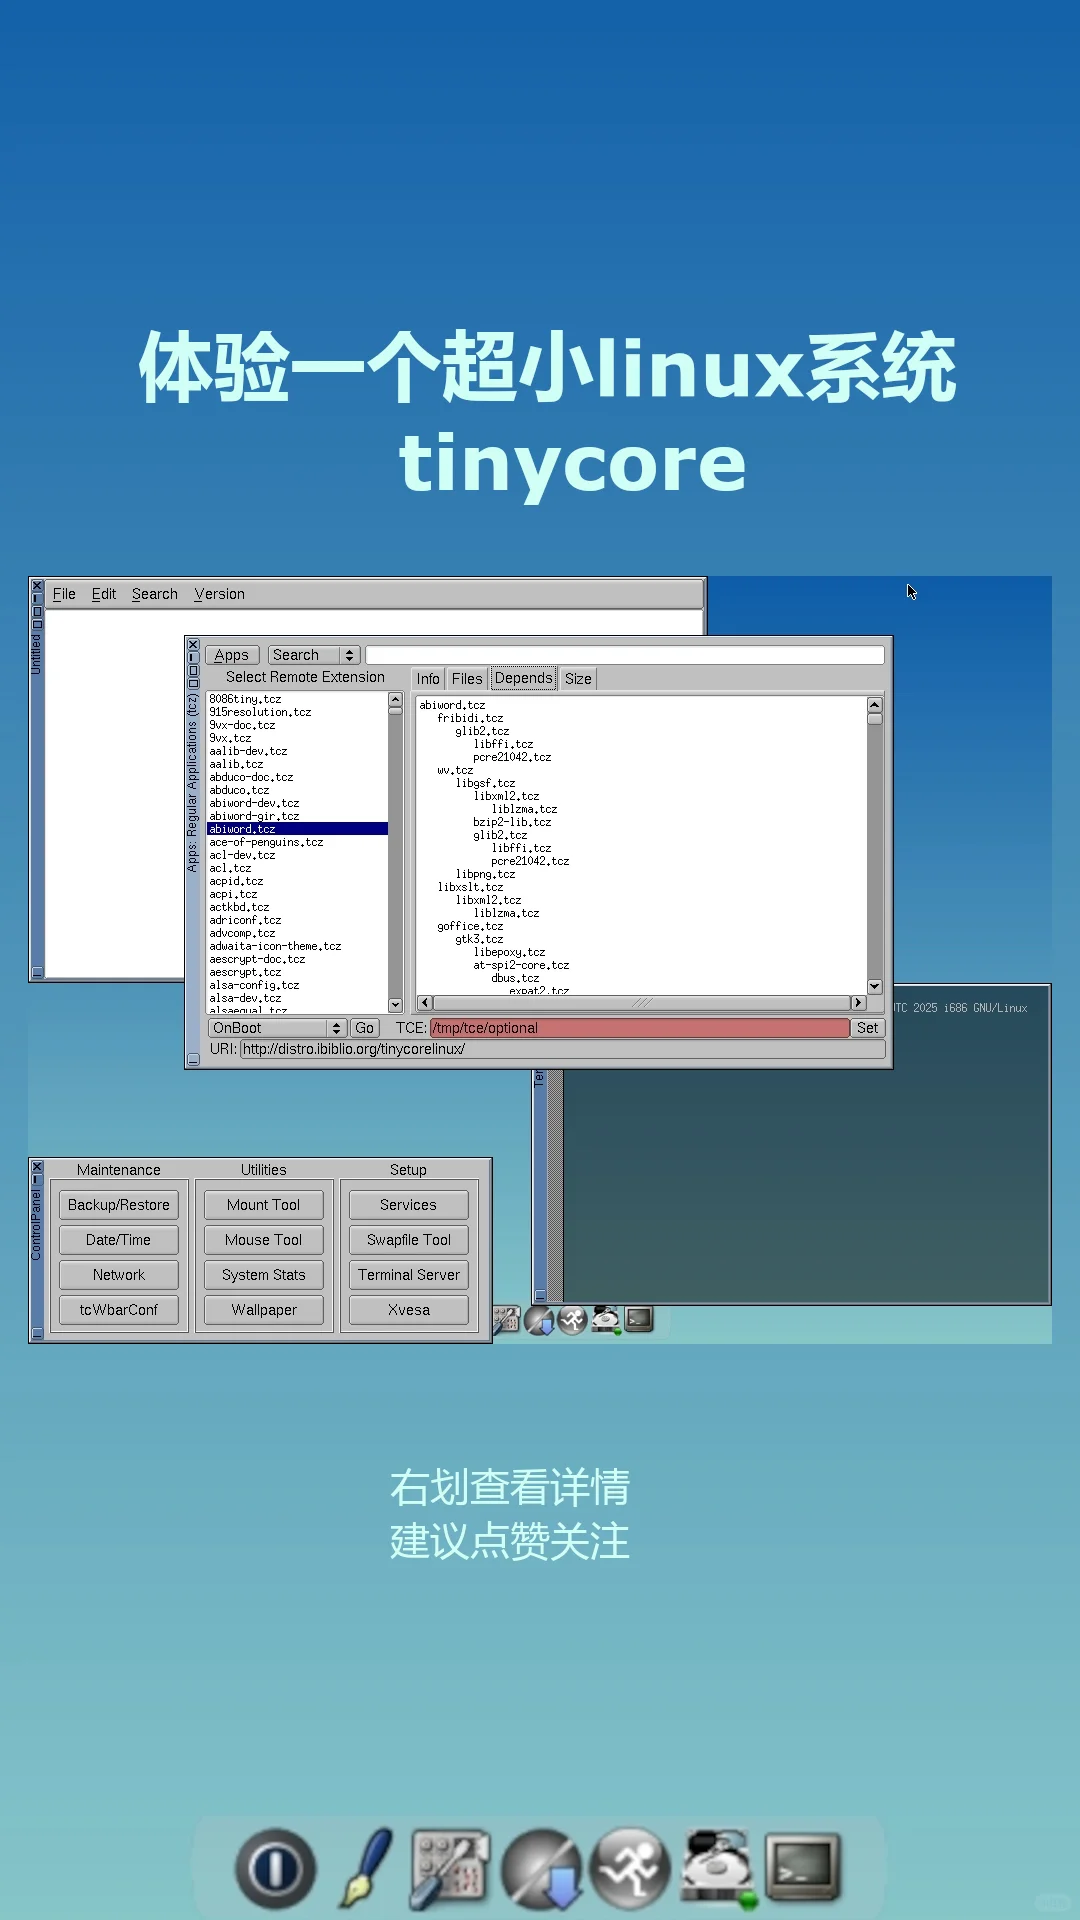Select aescrypt.tcz in the extension list
Screen dimensions: 1080x1920
(297, 972)
